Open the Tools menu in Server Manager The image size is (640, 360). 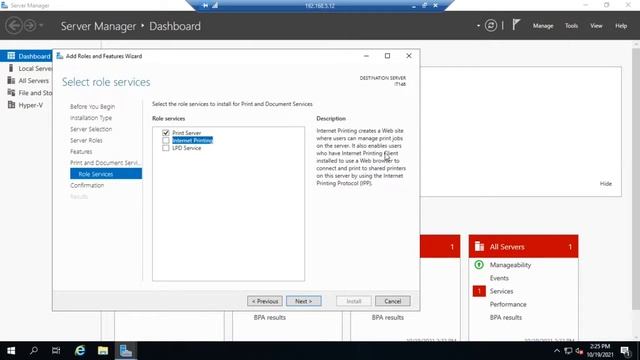571,26
